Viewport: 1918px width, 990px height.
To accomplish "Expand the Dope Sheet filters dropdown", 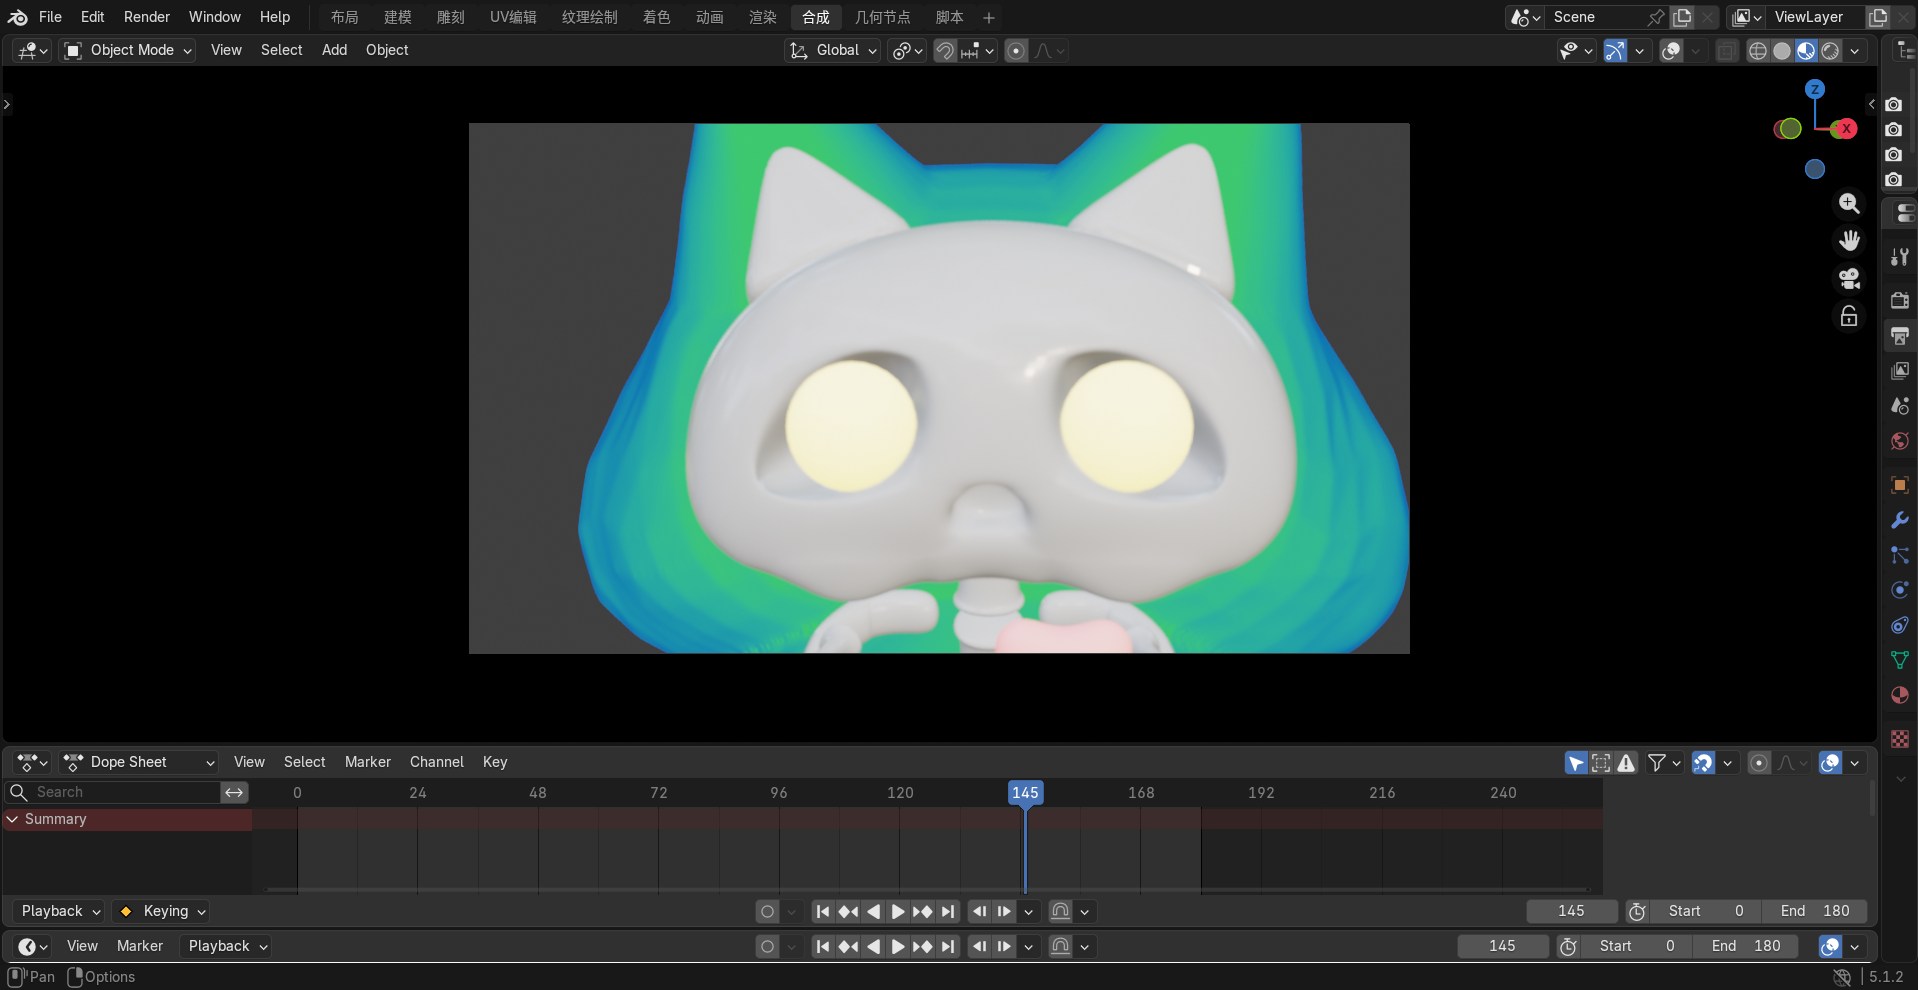I will point(1664,763).
